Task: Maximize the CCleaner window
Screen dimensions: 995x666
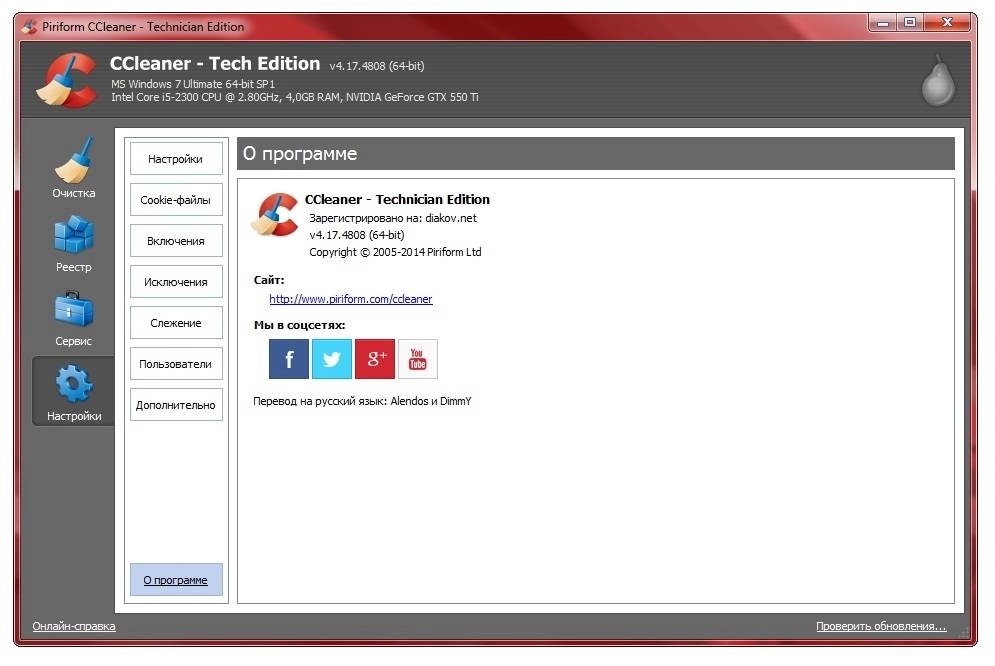Action: [x=911, y=22]
